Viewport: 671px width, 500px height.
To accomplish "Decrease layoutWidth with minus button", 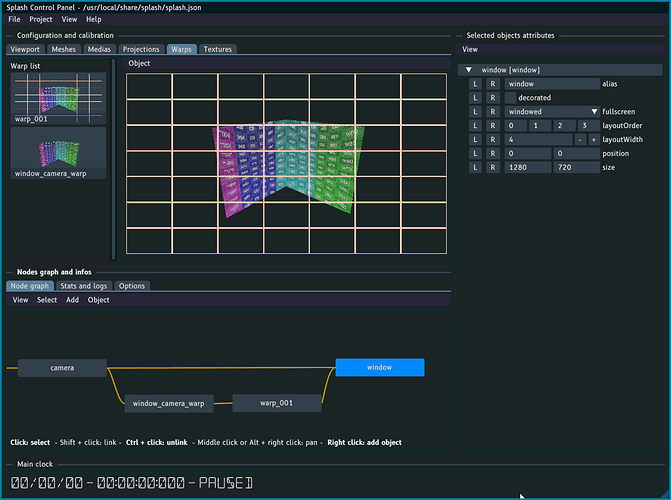I will 580,140.
